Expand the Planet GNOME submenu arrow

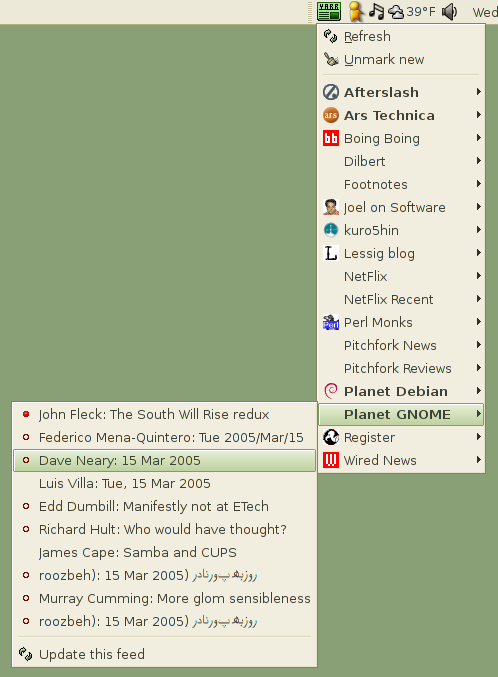(x=479, y=413)
